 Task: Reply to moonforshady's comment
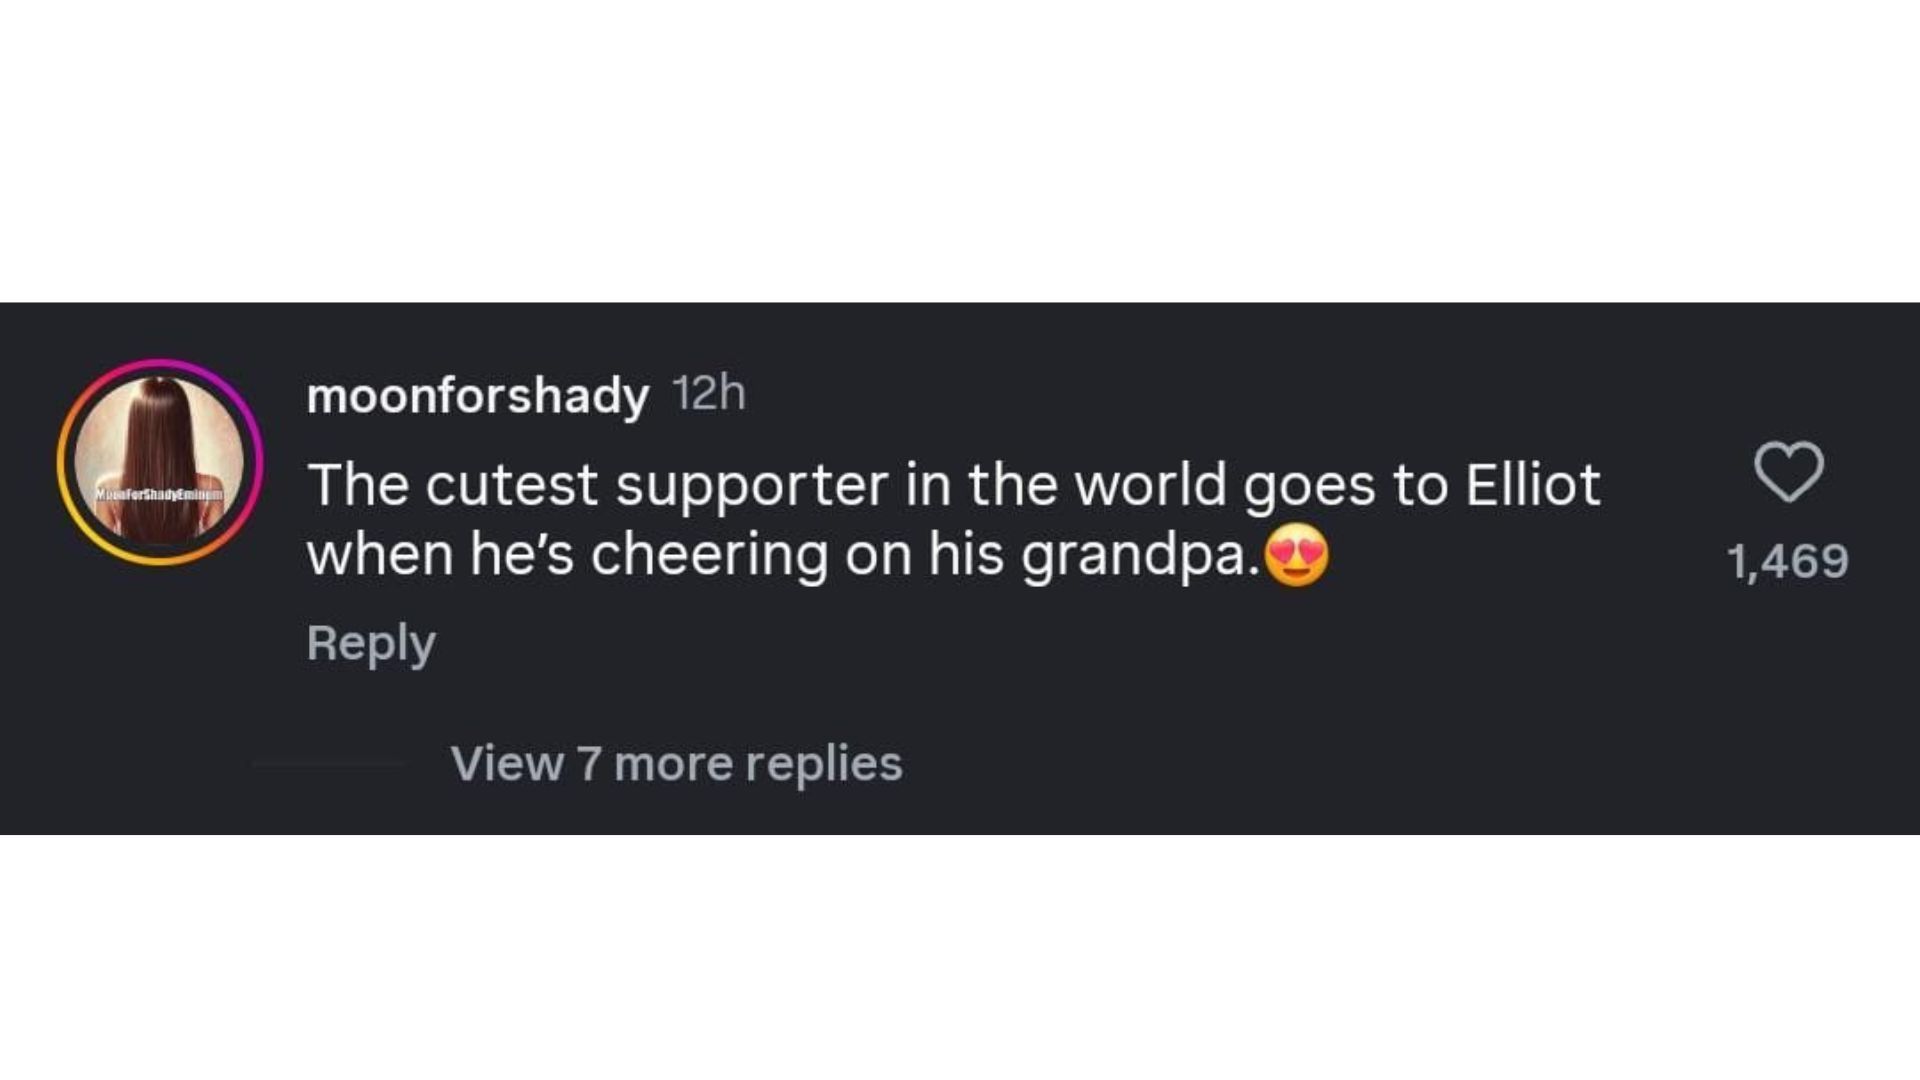pyautogui.click(x=371, y=643)
